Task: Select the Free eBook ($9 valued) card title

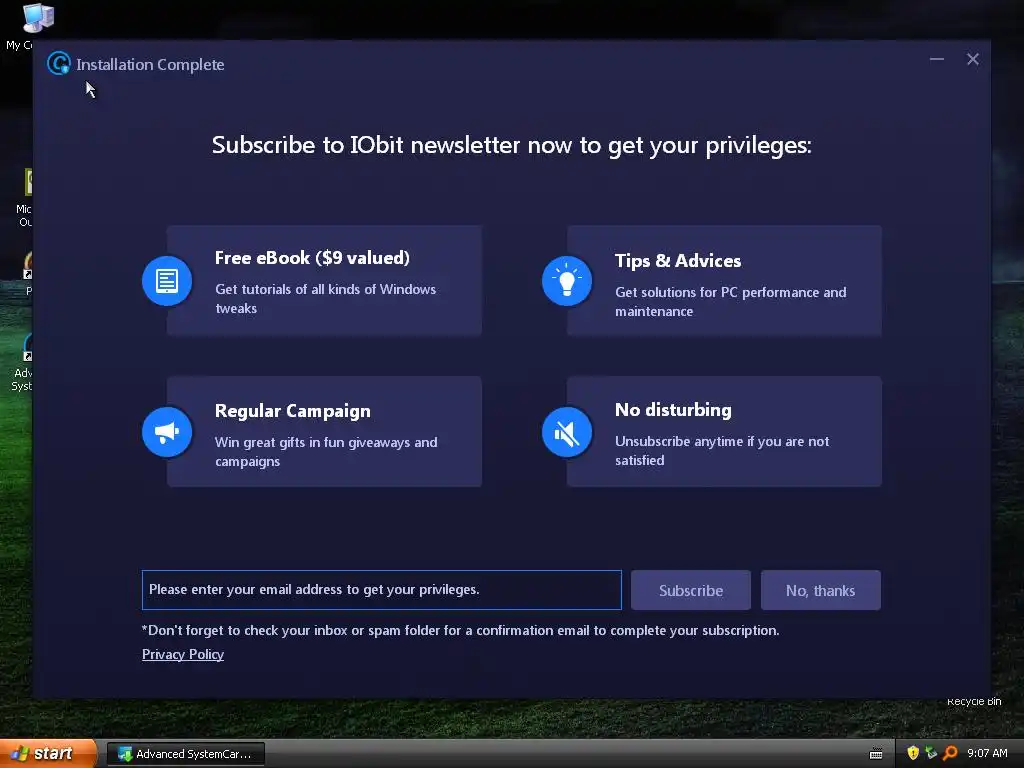Action: 312,258
